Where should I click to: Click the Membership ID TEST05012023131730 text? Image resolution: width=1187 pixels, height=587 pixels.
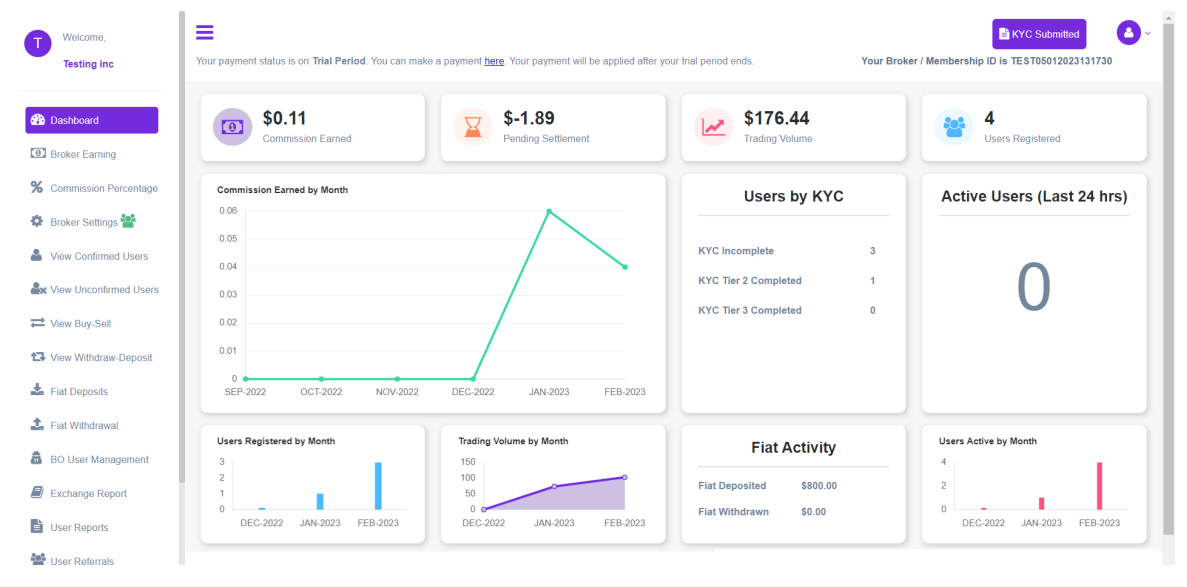tap(1061, 61)
